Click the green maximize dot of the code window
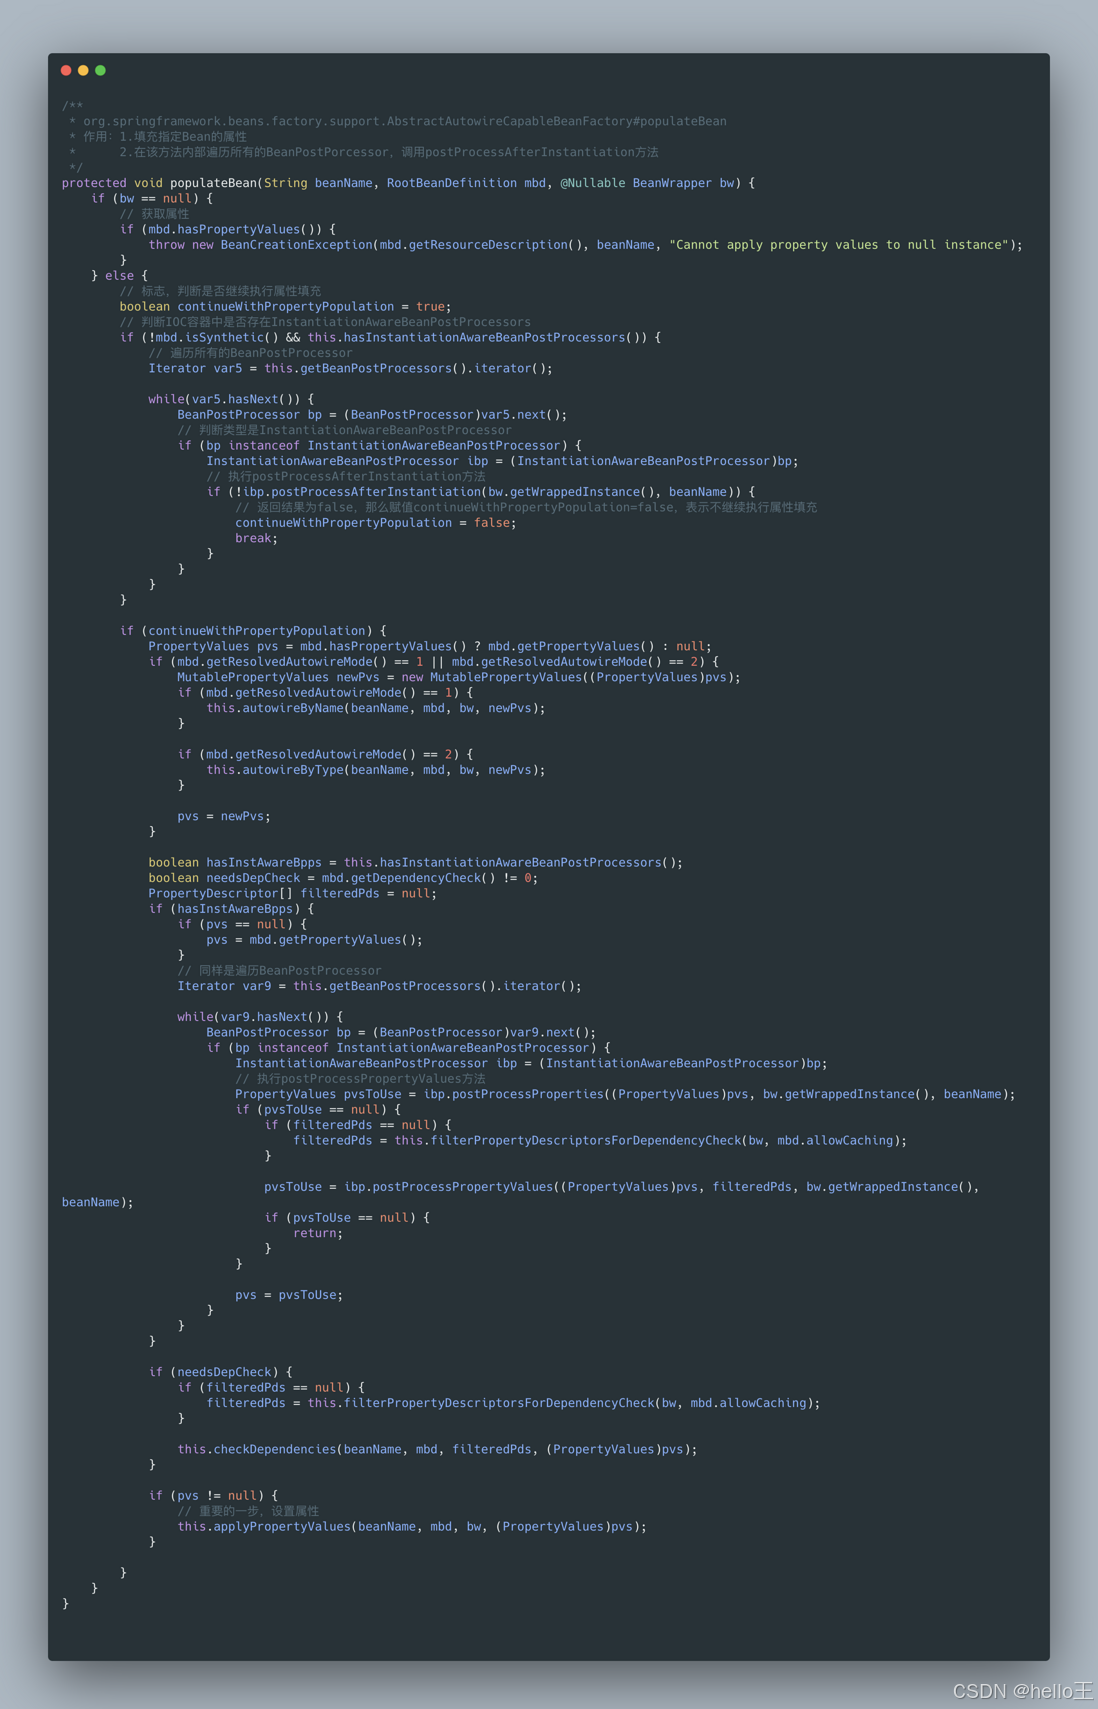Image resolution: width=1098 pixels, height=1709 pixels. (x=100, y=70)
